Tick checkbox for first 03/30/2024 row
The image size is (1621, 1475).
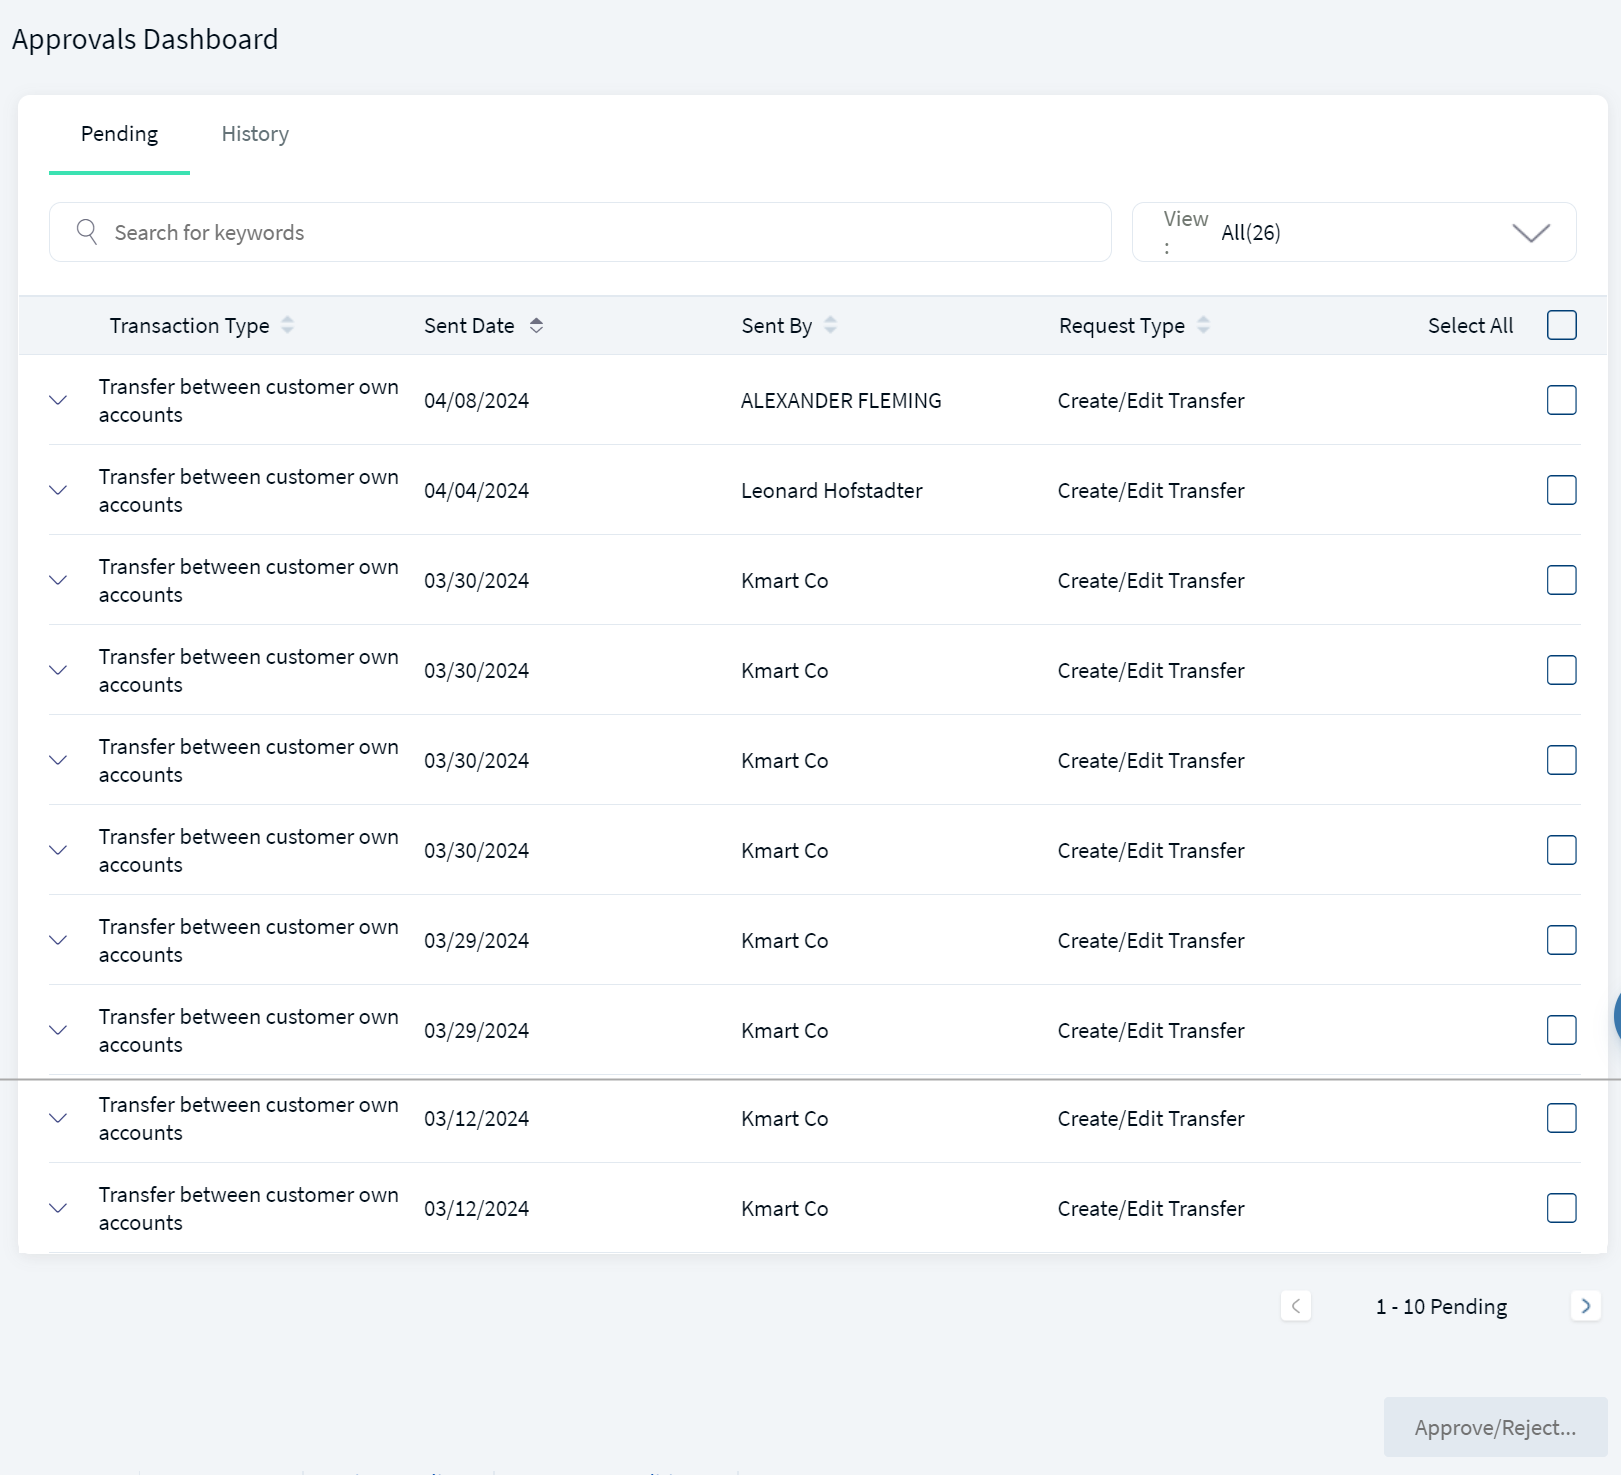[1562, 580]
